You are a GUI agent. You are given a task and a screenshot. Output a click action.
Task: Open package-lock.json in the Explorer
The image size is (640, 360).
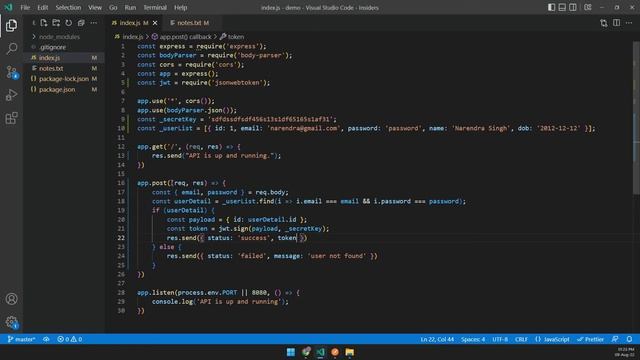coord(64,79)
